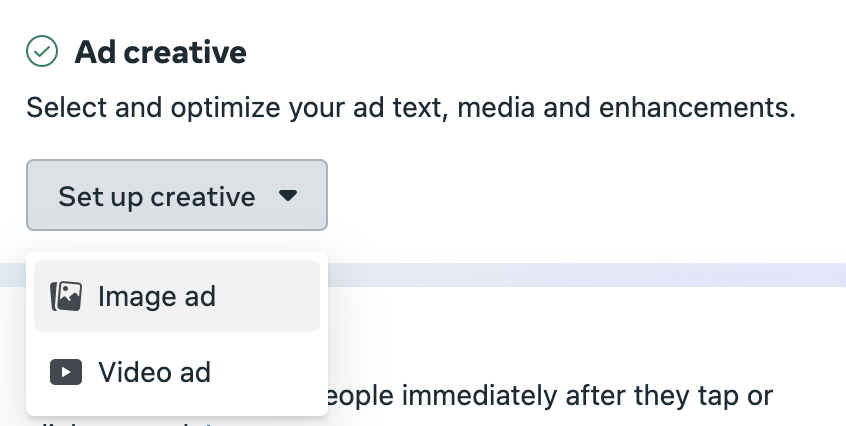Click the play icon beside Video ad
This screenshot has width=846, height=426.
click(x=66, y=372)
